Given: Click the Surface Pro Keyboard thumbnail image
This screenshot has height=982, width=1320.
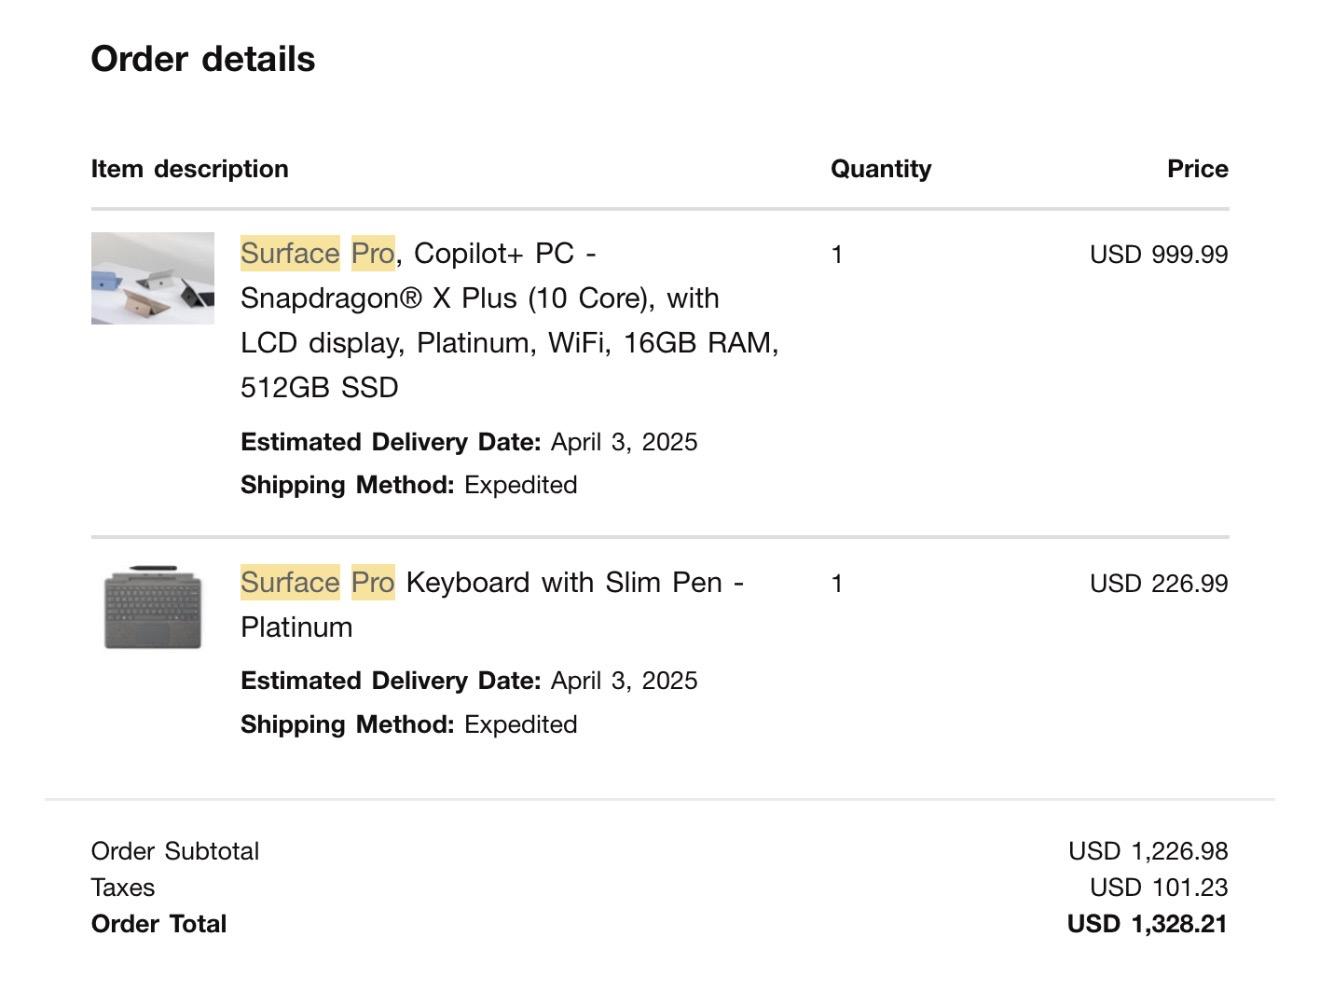Looking at the screenshot, I should pos(152,607).
